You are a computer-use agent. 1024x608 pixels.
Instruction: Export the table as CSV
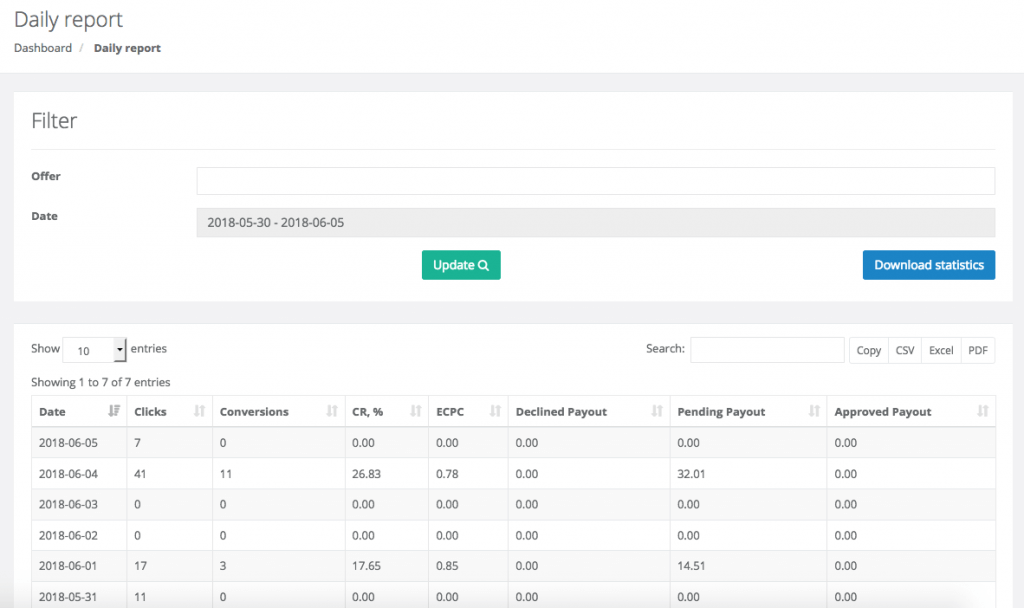(x=905, y=350)
